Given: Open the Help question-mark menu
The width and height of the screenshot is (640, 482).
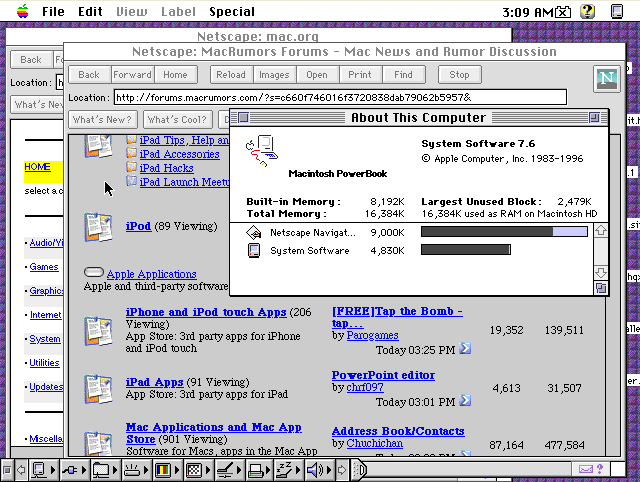Looking at the screenshot, I should pyautogui.click(x=587, y=11).
